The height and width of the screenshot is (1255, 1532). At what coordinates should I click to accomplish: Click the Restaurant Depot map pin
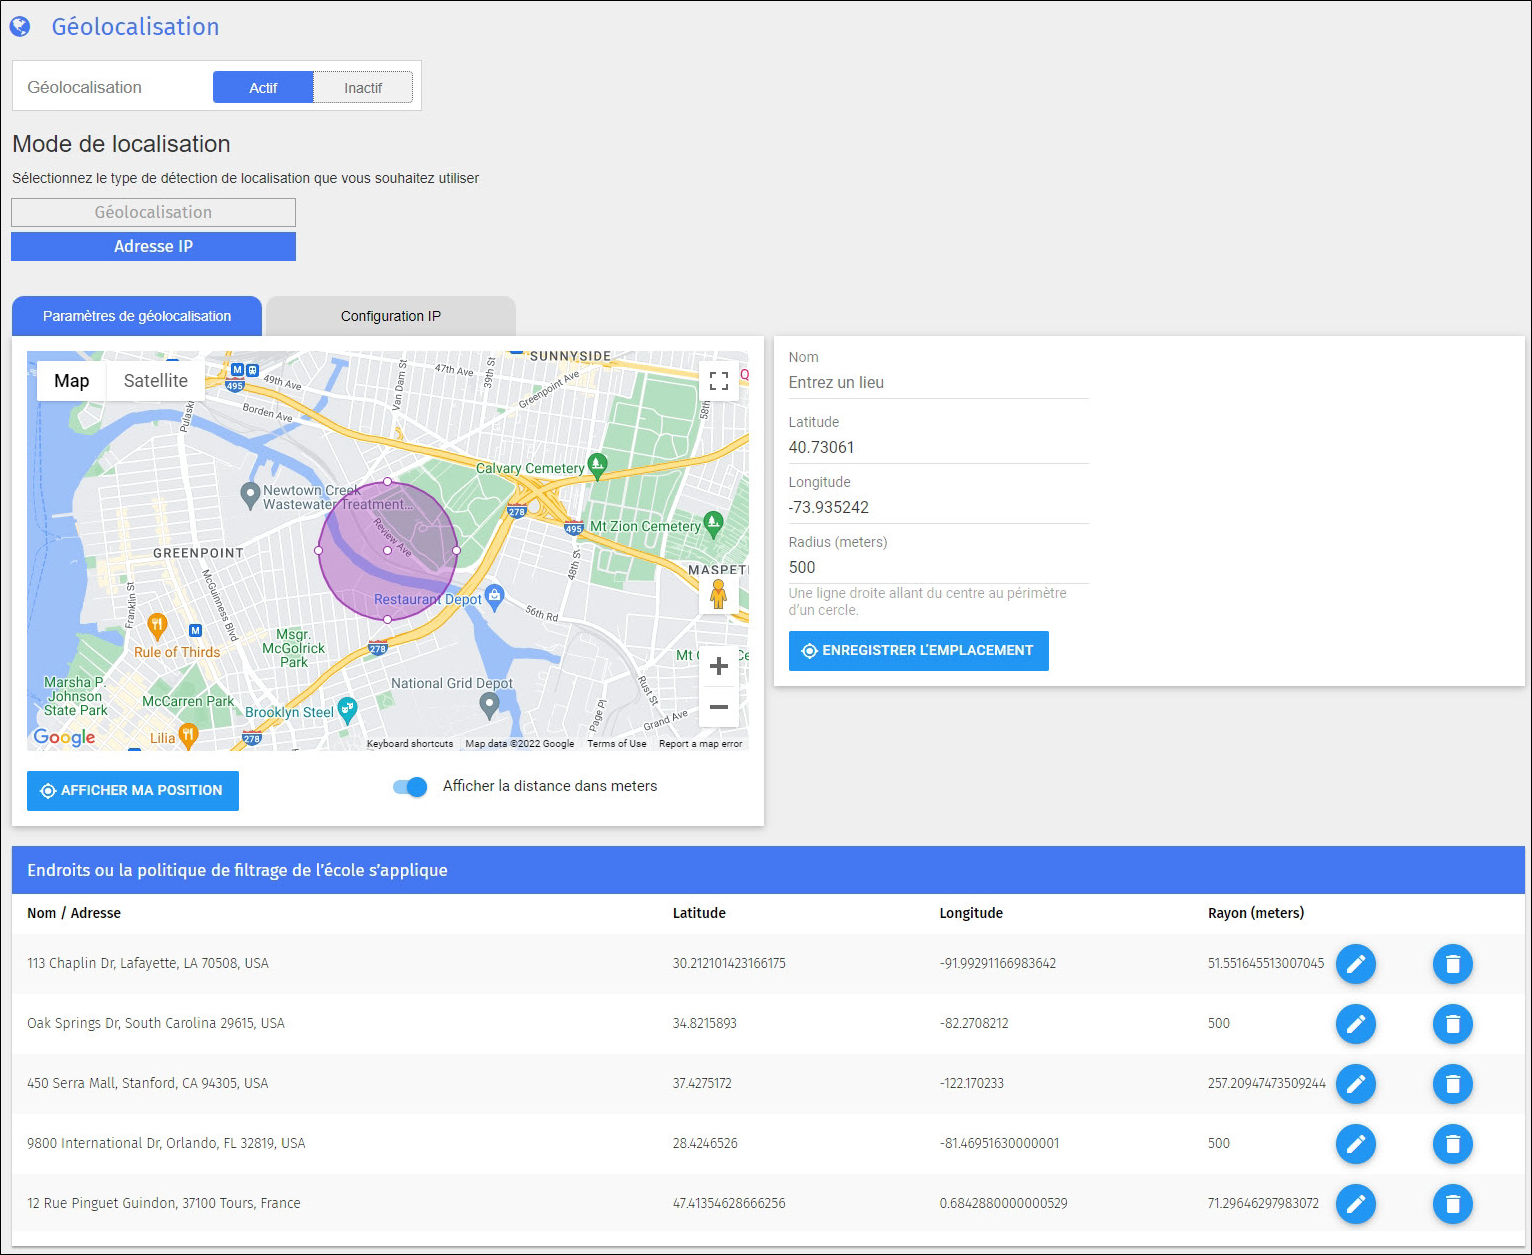click(x=494, y=597)
